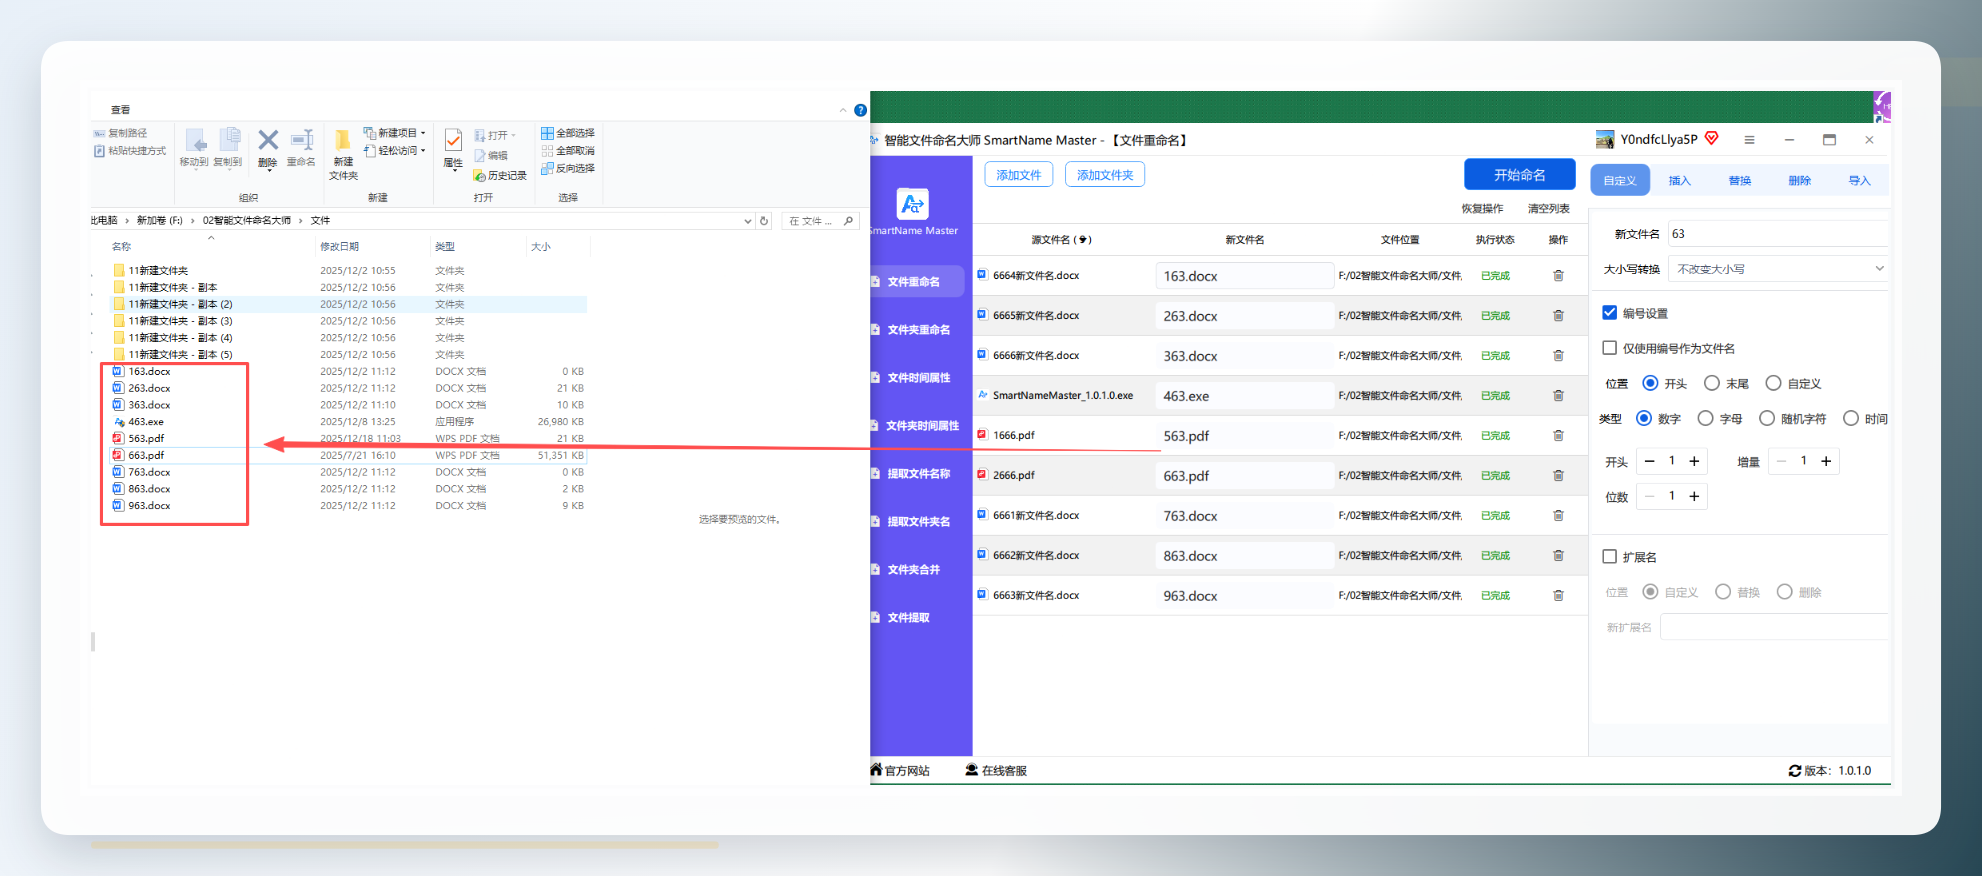Screen dimensions: 1982x876
Task: Open the hamburger menu in SmartName Master
Action: pos(1749,140)
